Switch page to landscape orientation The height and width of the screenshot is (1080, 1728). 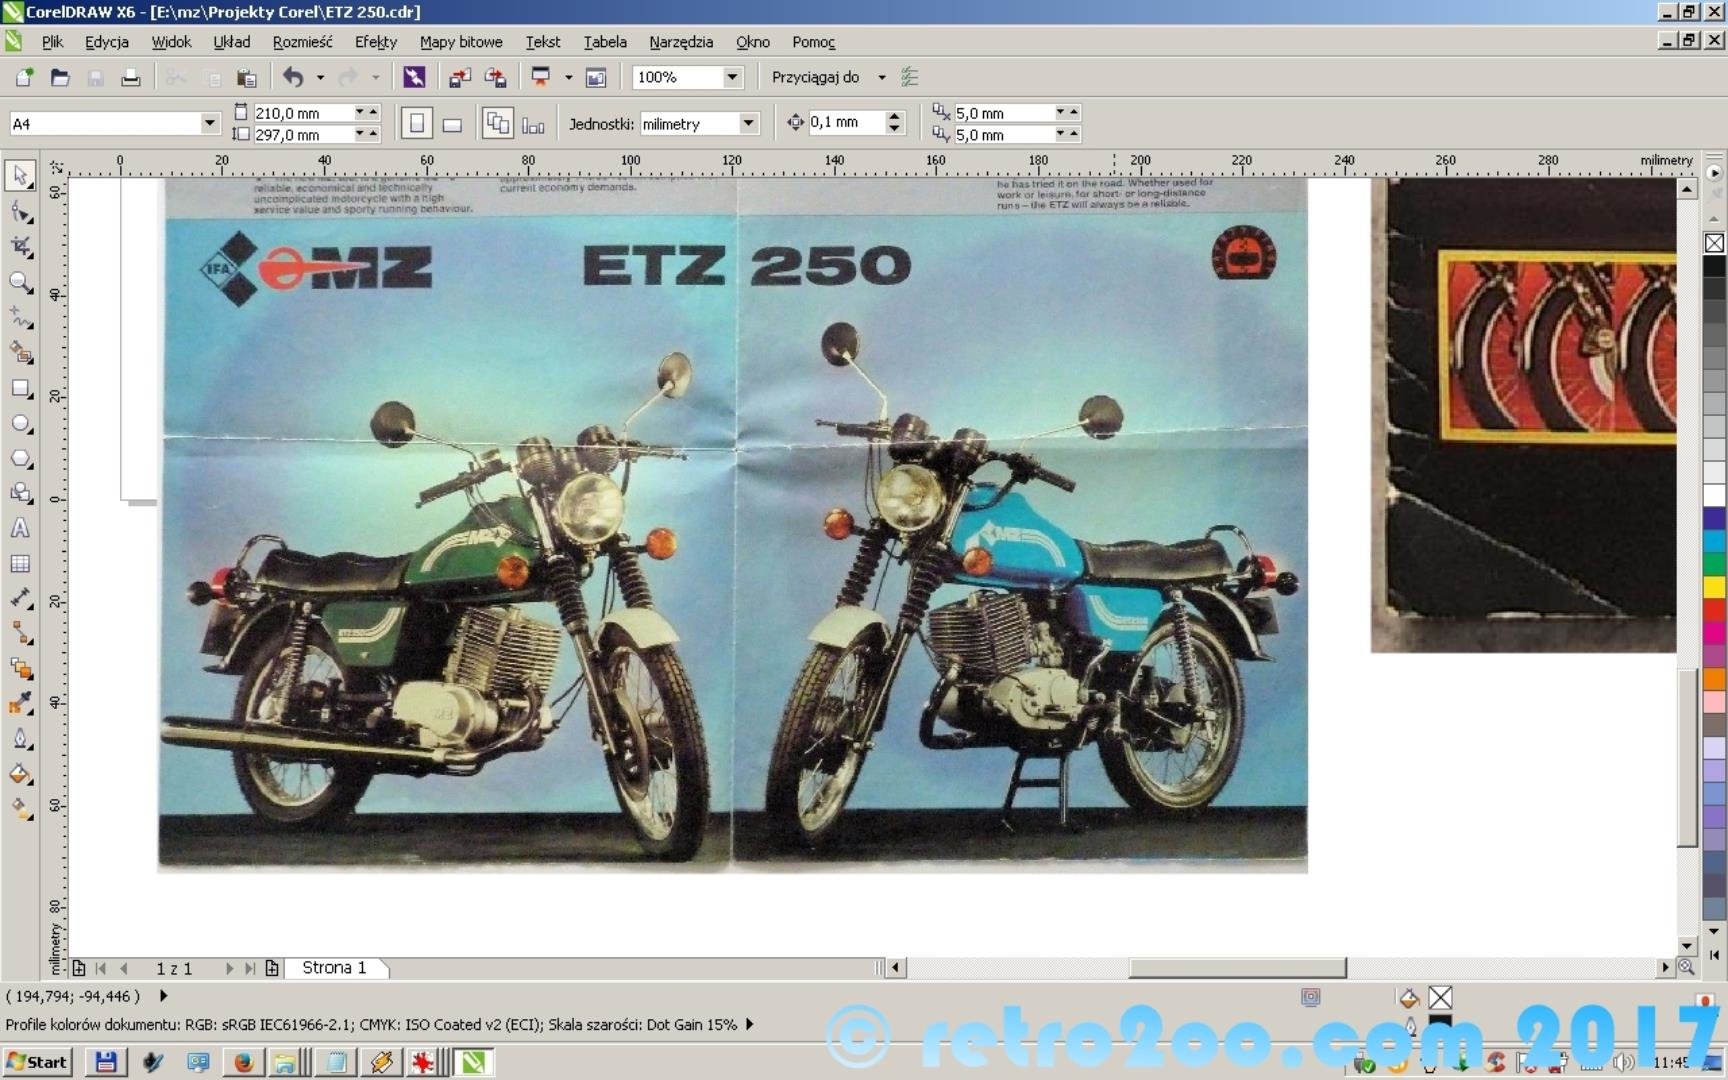(452, 124)
